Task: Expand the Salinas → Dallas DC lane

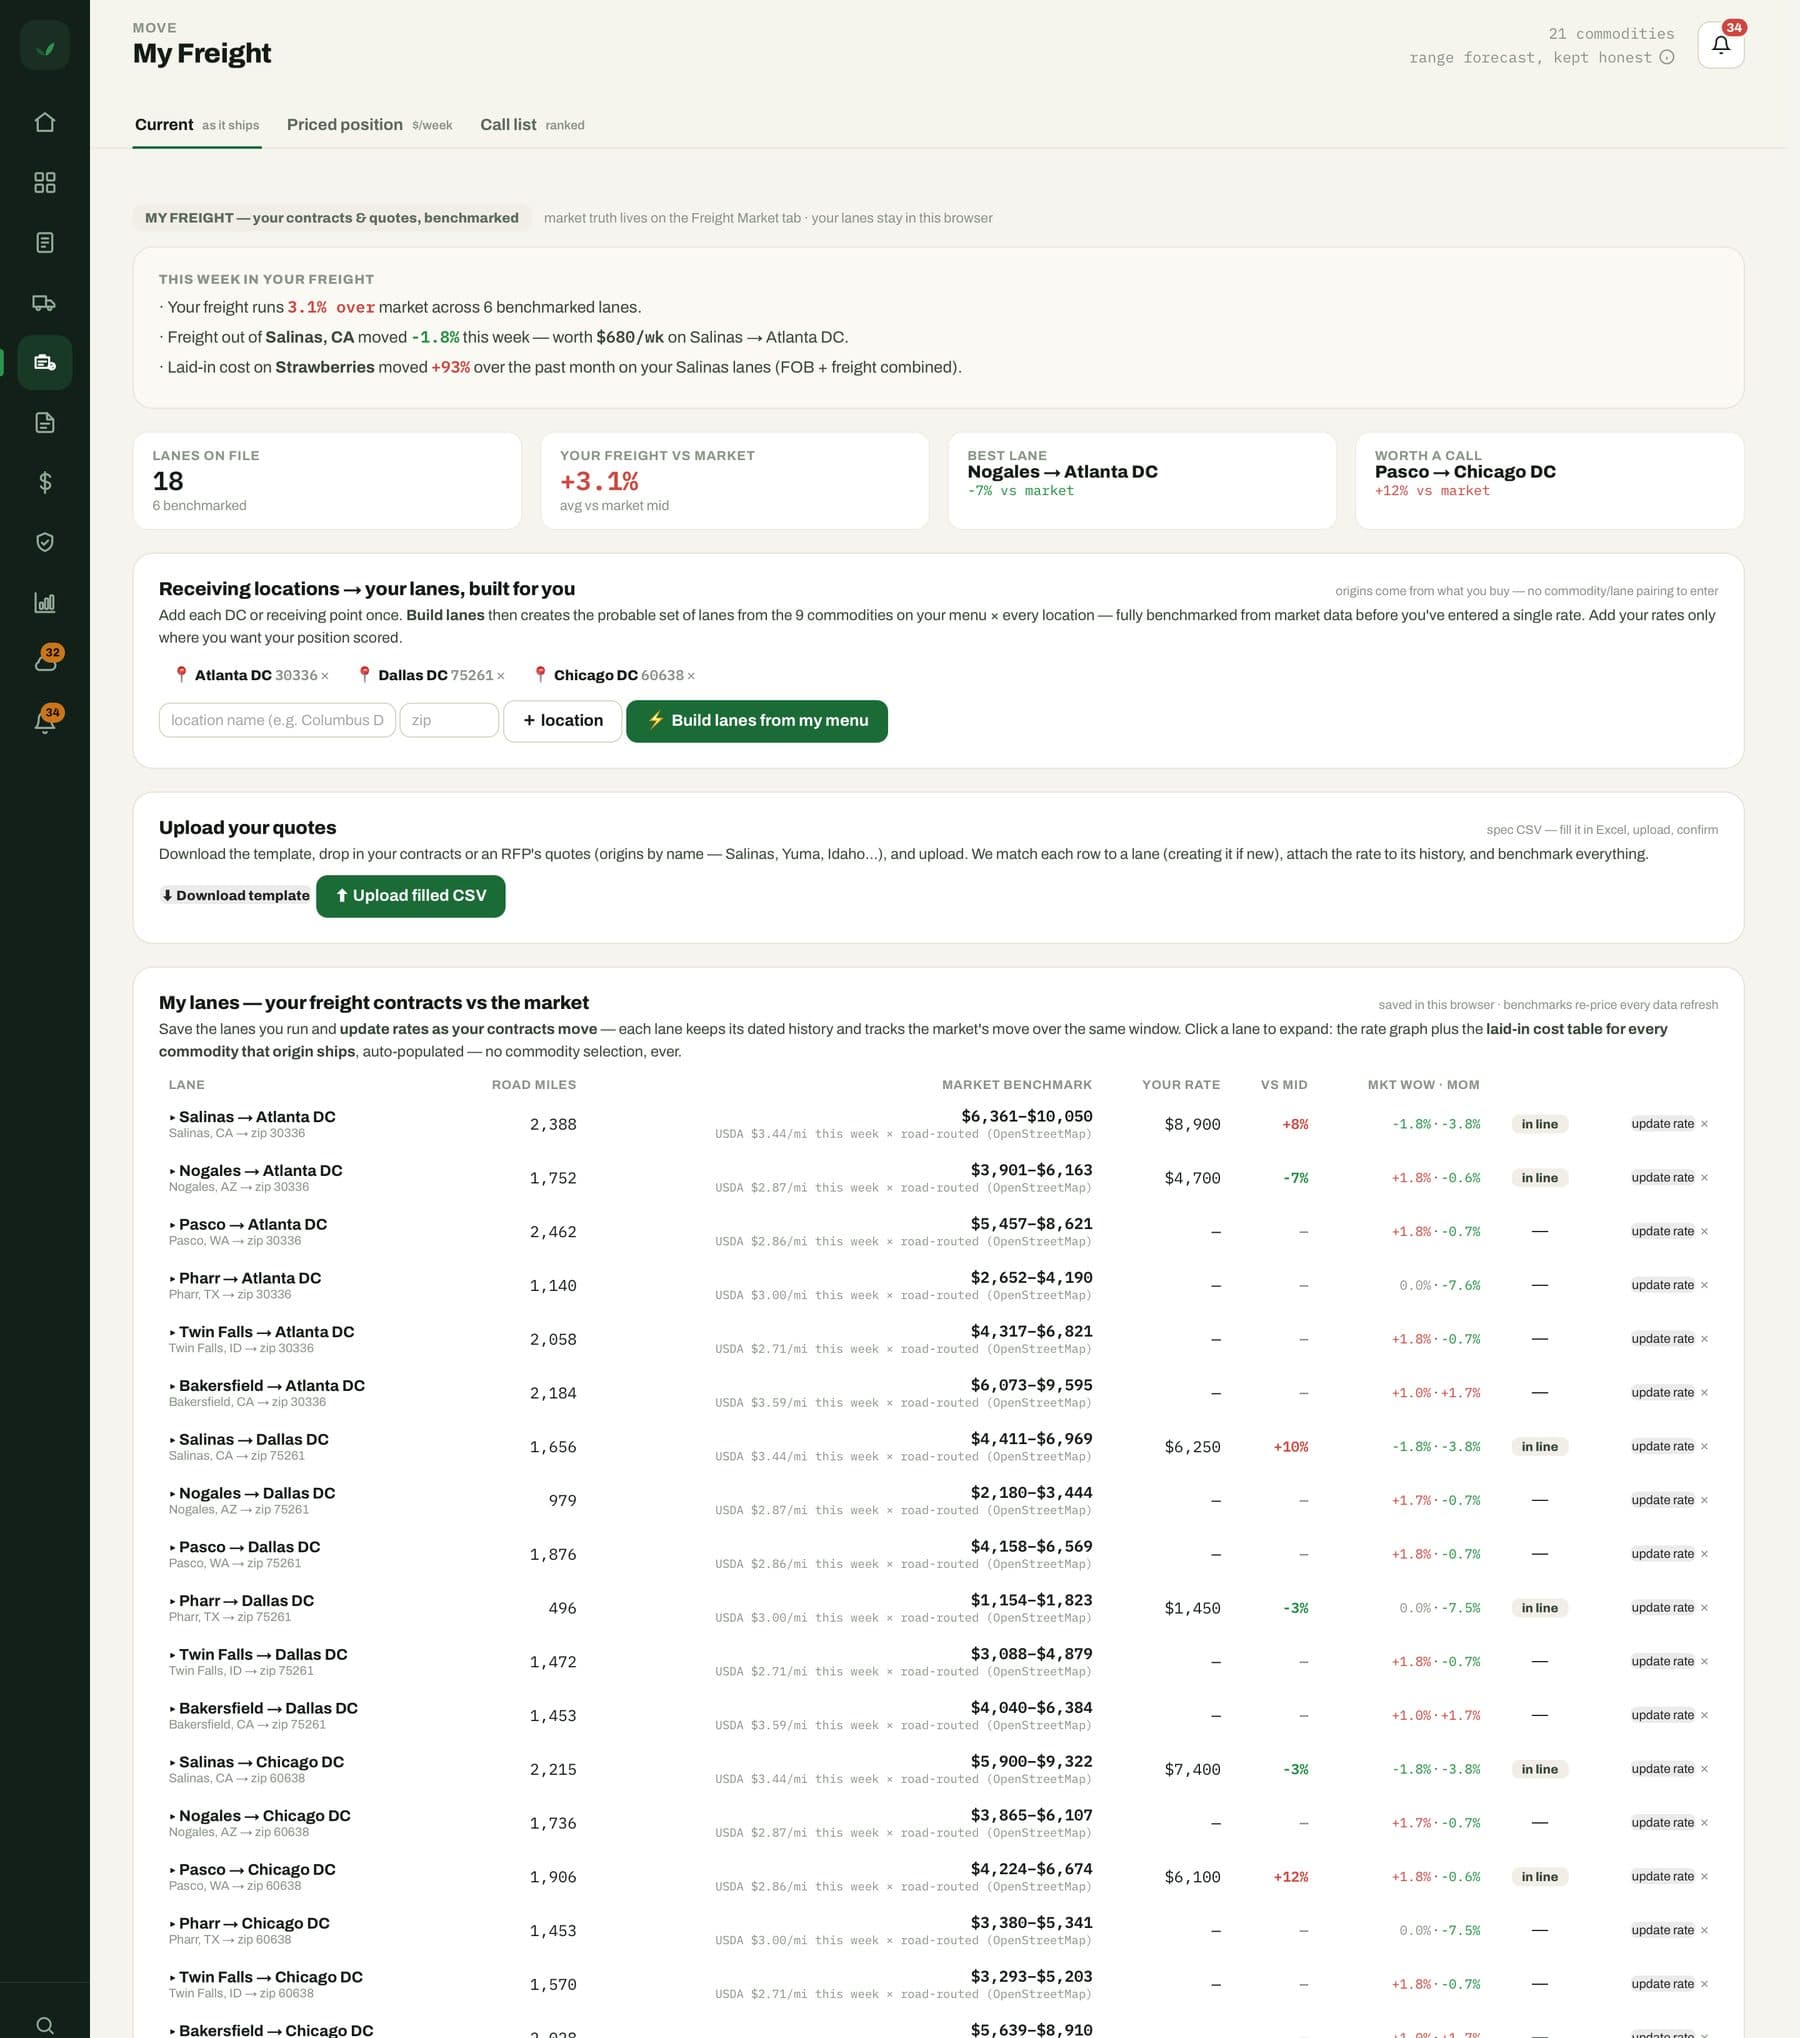Action: (248, 1440)
